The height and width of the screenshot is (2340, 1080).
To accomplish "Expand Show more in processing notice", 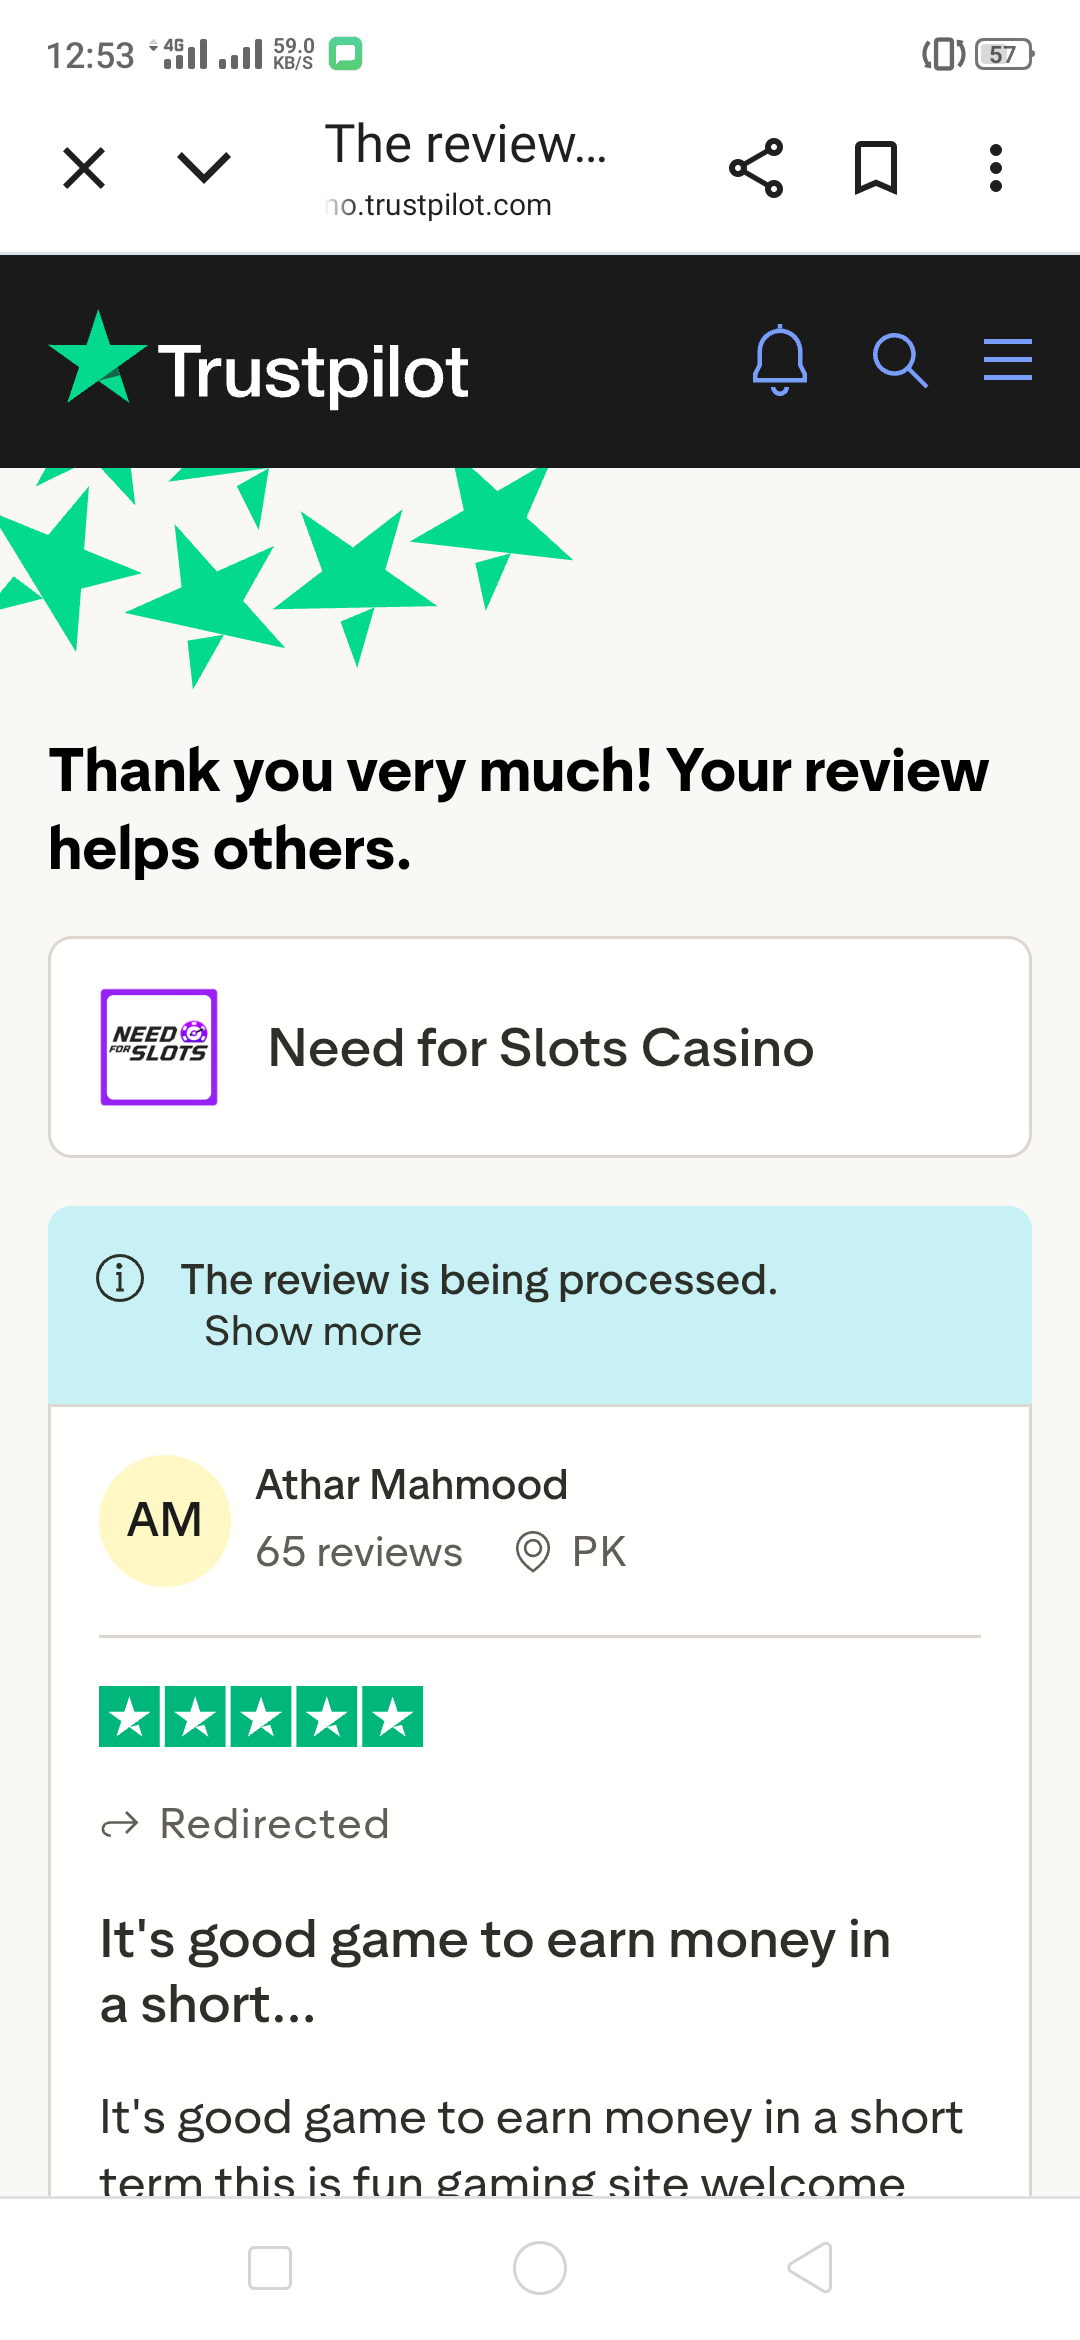I will [x=313, y=1332].
